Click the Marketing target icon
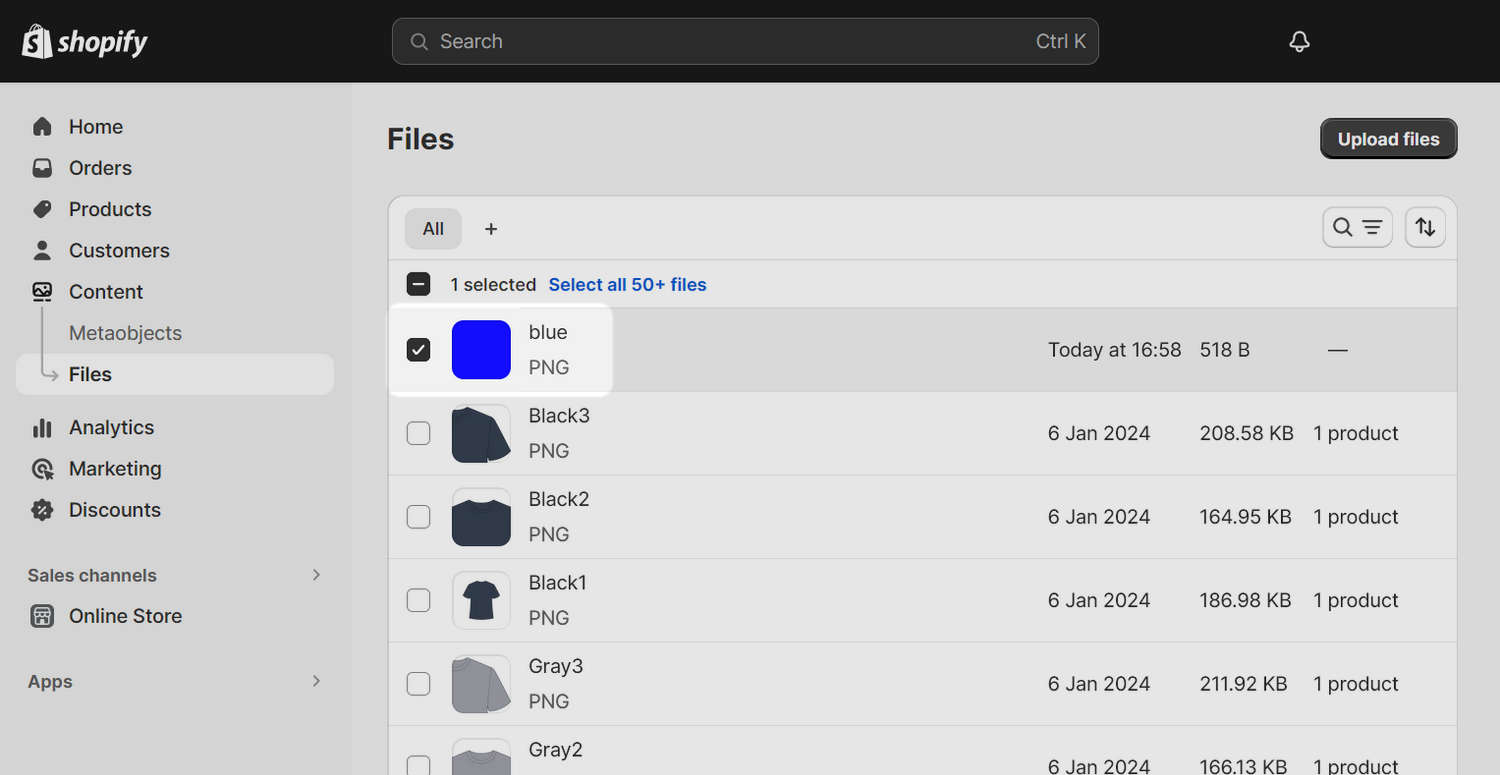 coord(42,469)
